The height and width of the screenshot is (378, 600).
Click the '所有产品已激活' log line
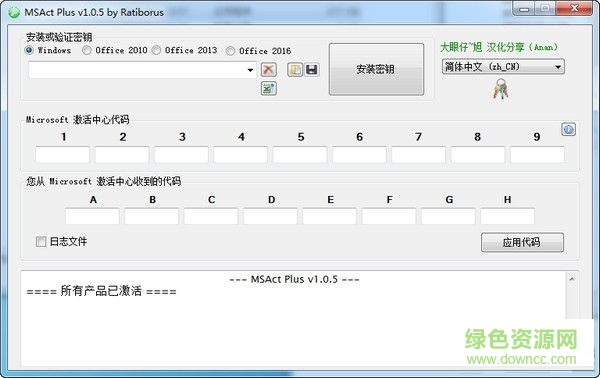tap(101, 291)
